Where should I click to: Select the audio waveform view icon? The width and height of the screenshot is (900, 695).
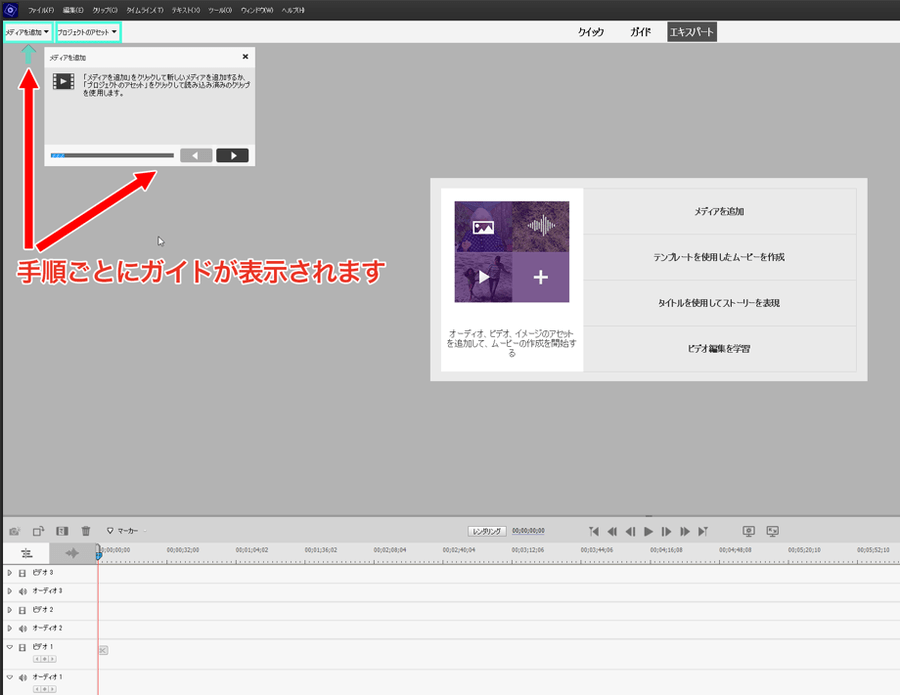tap(72, 553)
